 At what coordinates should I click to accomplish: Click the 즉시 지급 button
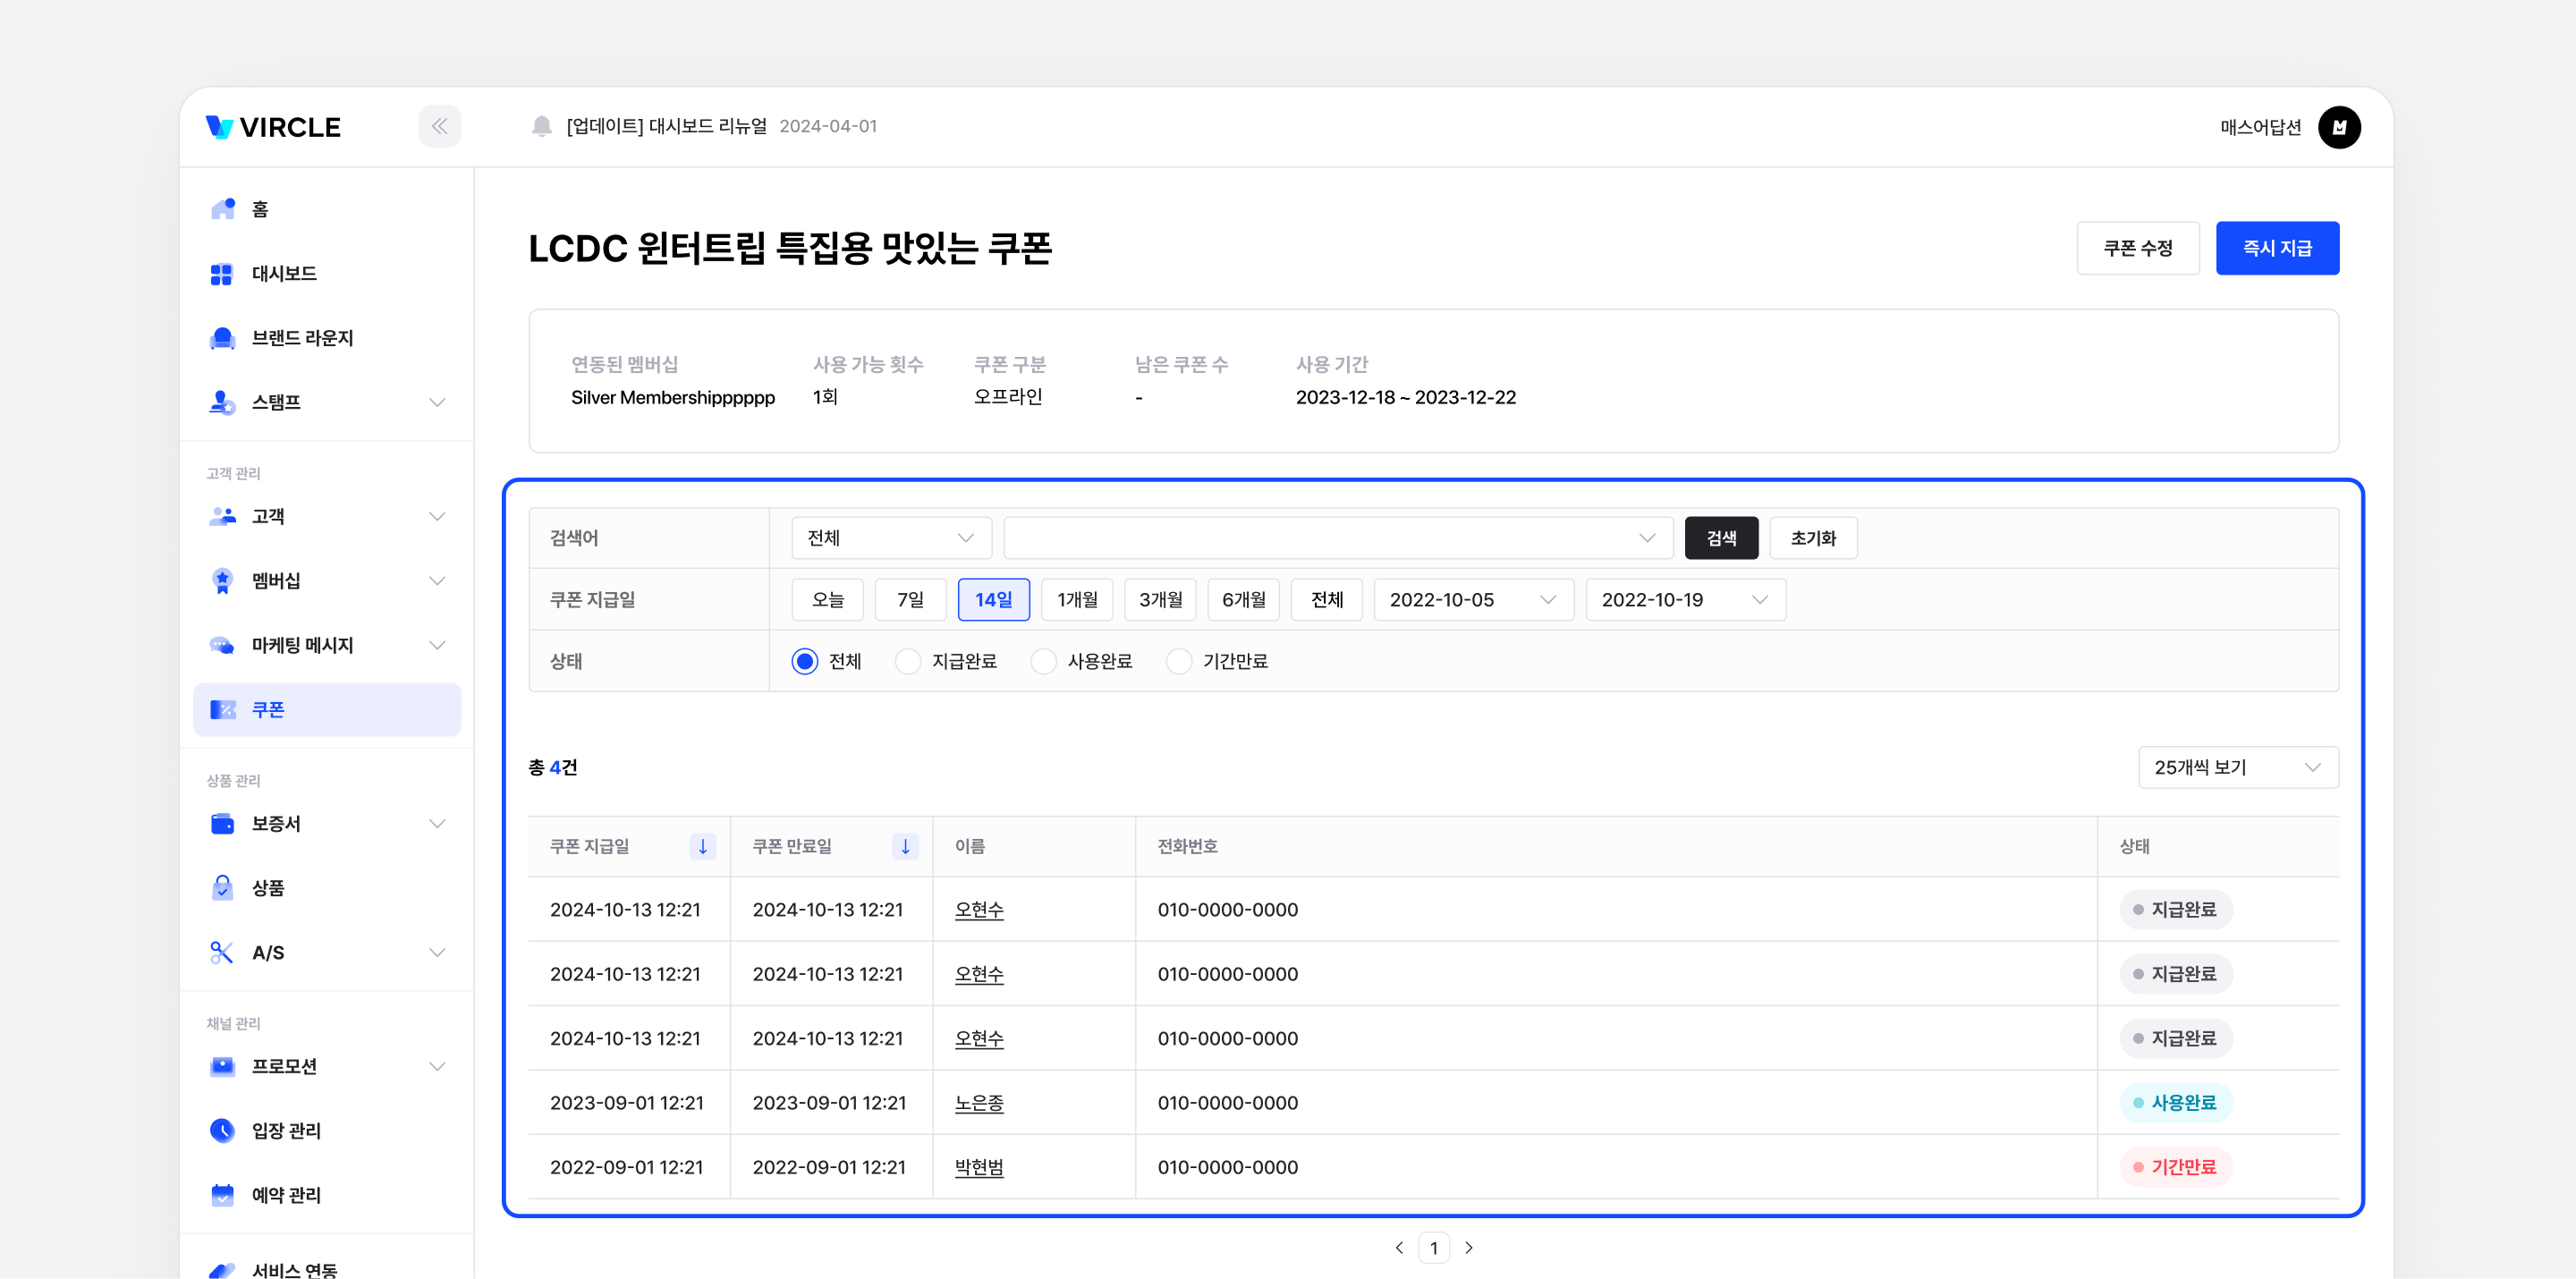click(x=2276, y=248)
